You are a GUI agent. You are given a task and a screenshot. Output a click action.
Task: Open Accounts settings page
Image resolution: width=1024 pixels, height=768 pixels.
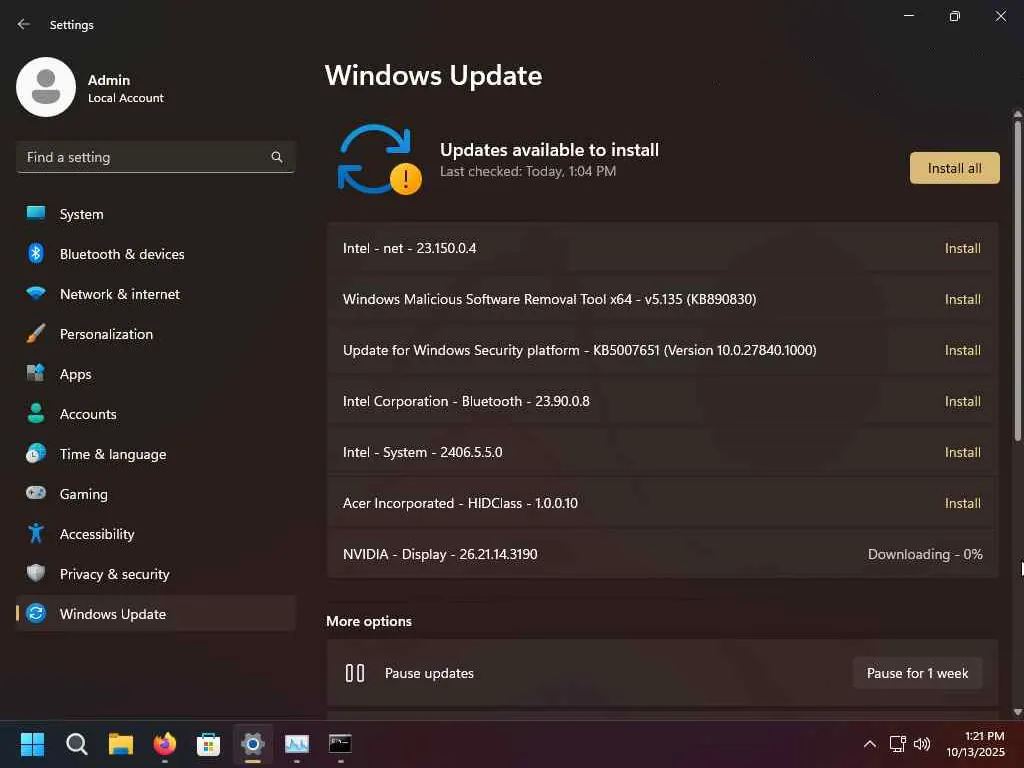tap(155, 413)
